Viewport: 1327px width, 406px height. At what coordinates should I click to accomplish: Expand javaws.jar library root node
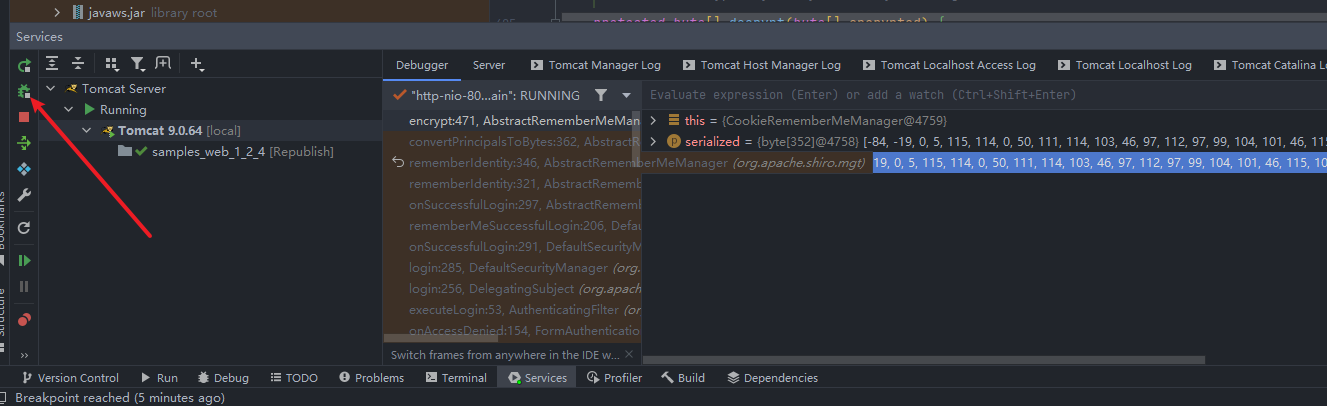click(x=57, y=13)
